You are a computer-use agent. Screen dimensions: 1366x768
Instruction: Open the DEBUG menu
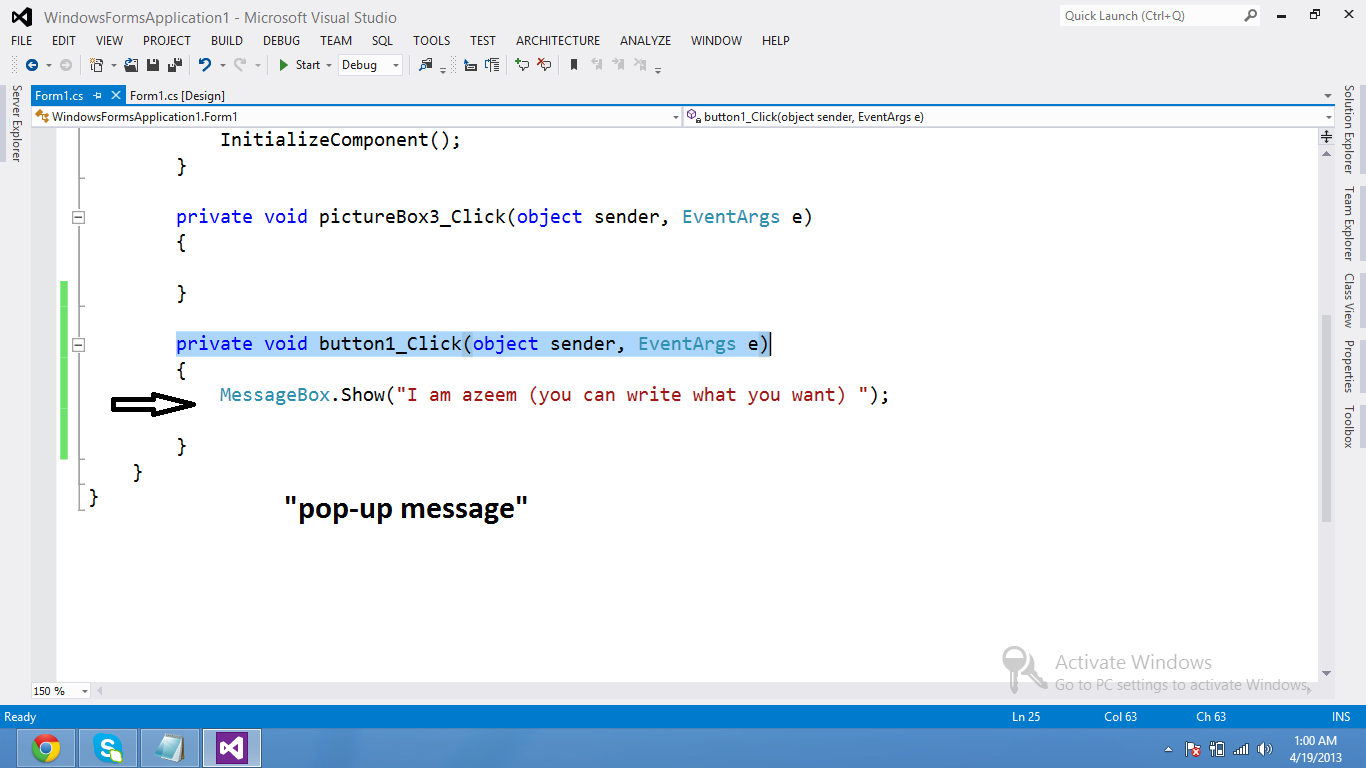281,41
